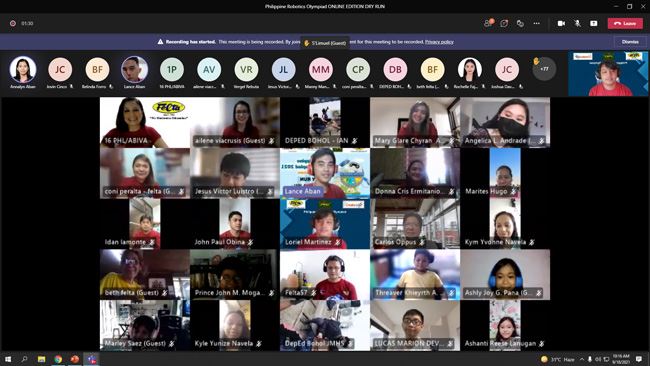This screenshot has height=366, width=650.
Task: Open the reactions icon in toolbar
Action: pyautogui.click(x=520, y=23)
